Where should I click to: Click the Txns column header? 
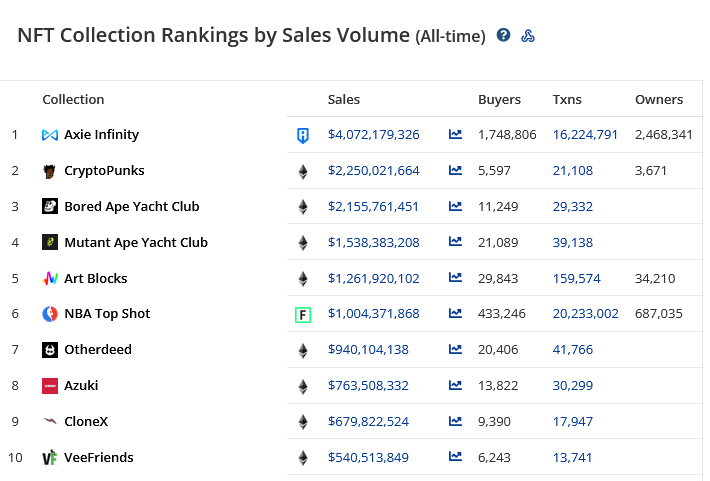(x=567, y=99)
